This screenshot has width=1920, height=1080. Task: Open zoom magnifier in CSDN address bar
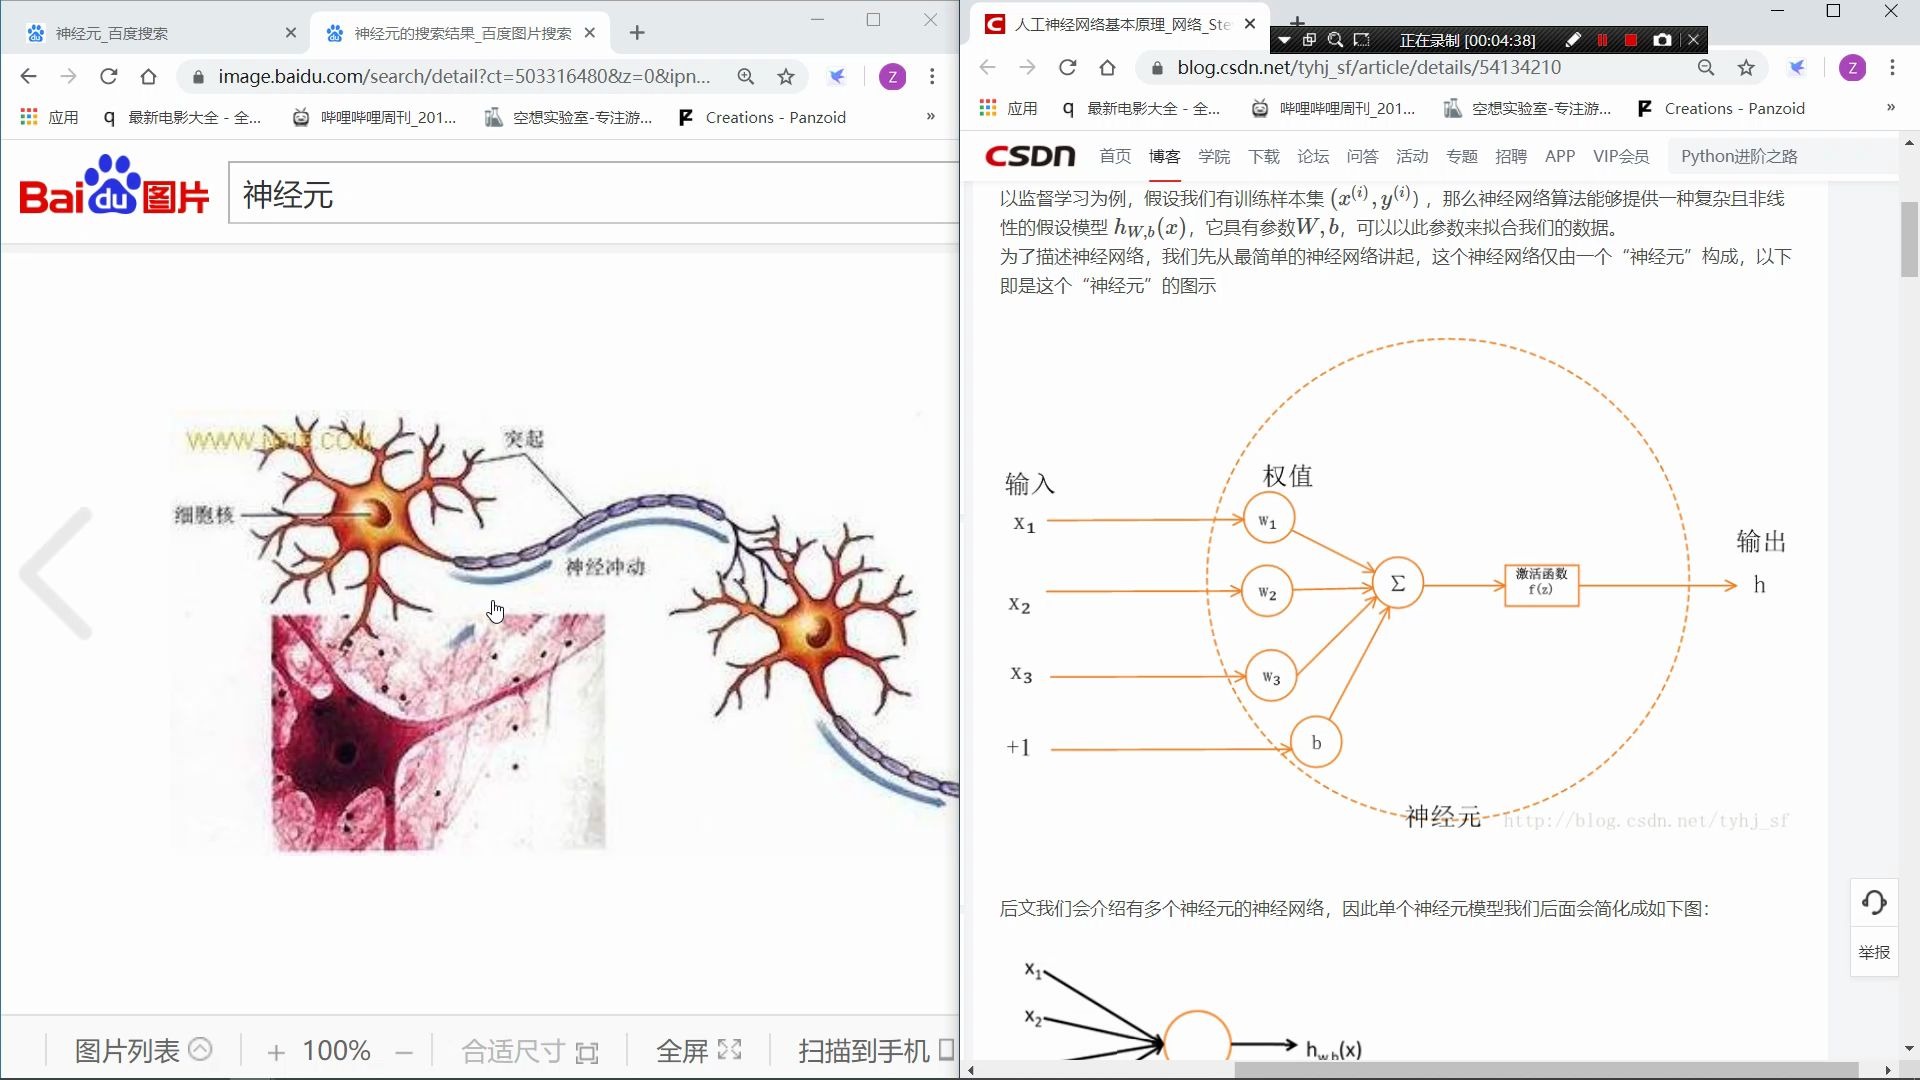(x=1706, y=67)
